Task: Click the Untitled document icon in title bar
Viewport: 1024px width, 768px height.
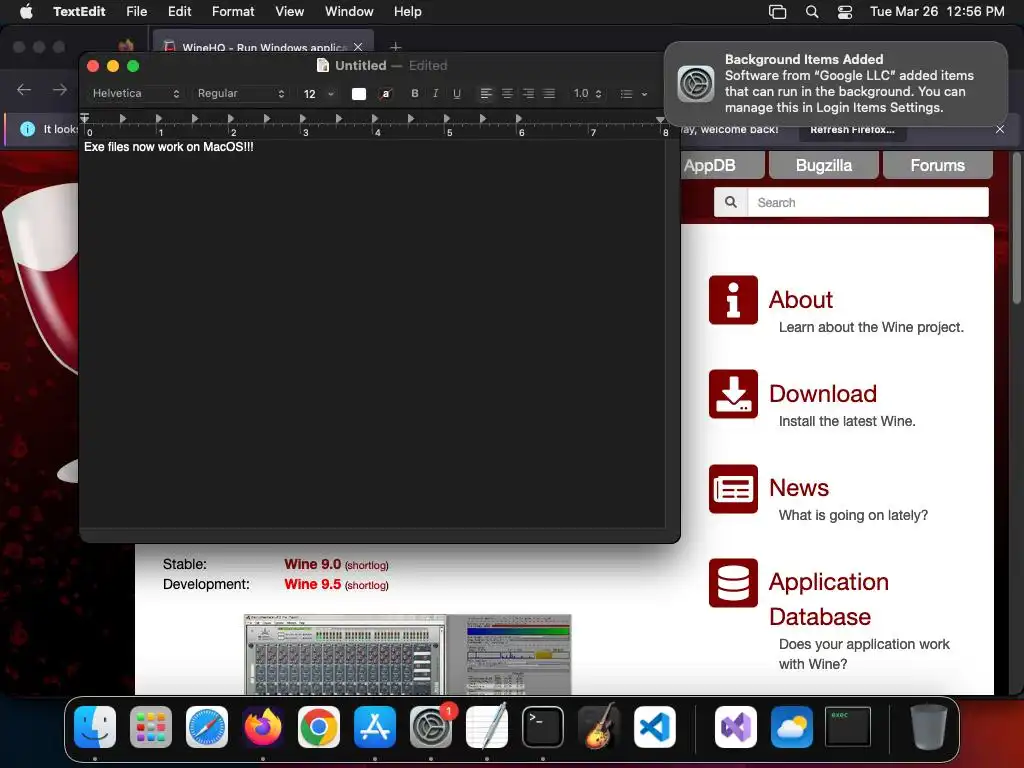Action: (x=323, y=65)
